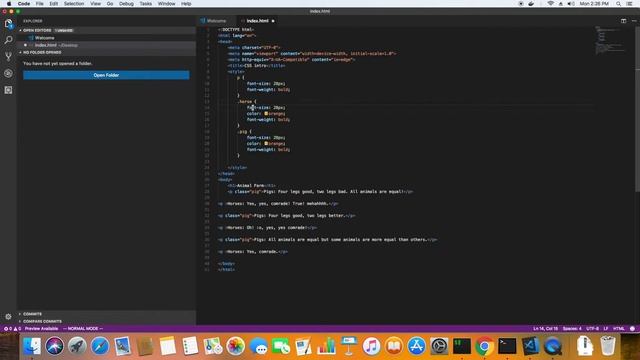Collapse the Open Editors section
This screenshot has height=360, width=640.
coord(106,30)
